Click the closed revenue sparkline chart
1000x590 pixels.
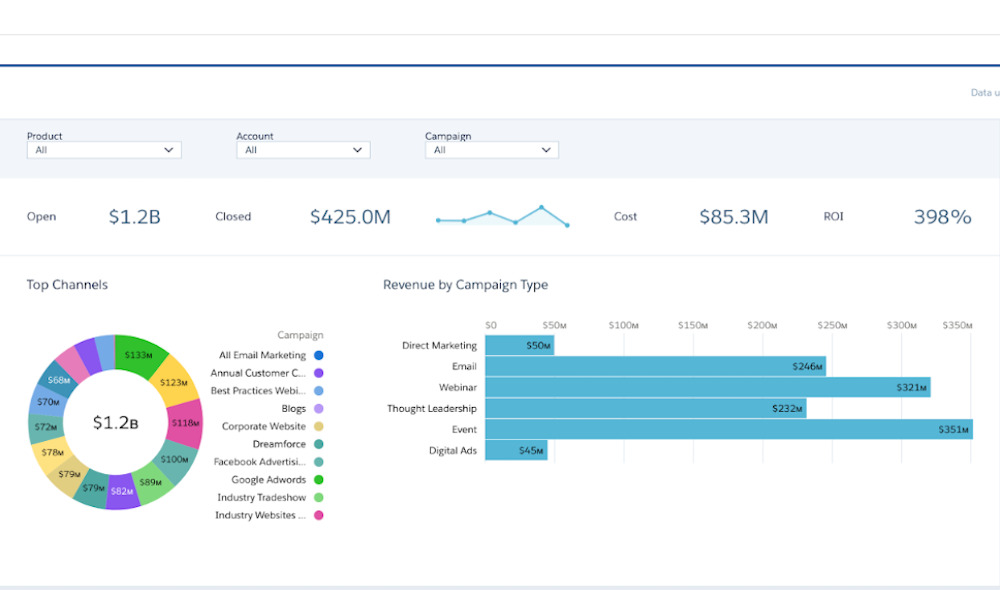click(x=502, y=217)
